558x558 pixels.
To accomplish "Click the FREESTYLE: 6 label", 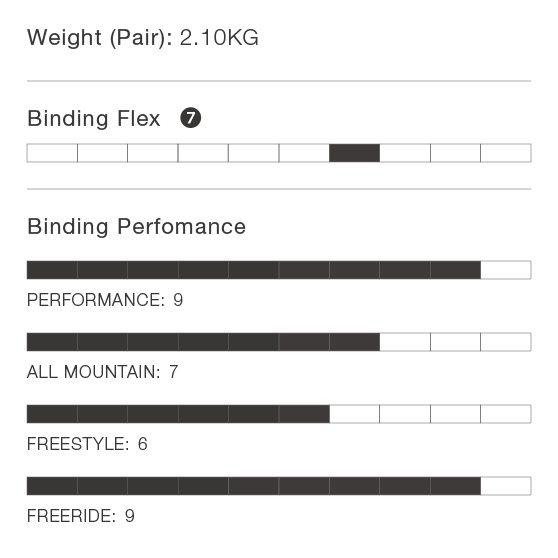I will click(87, 444).
